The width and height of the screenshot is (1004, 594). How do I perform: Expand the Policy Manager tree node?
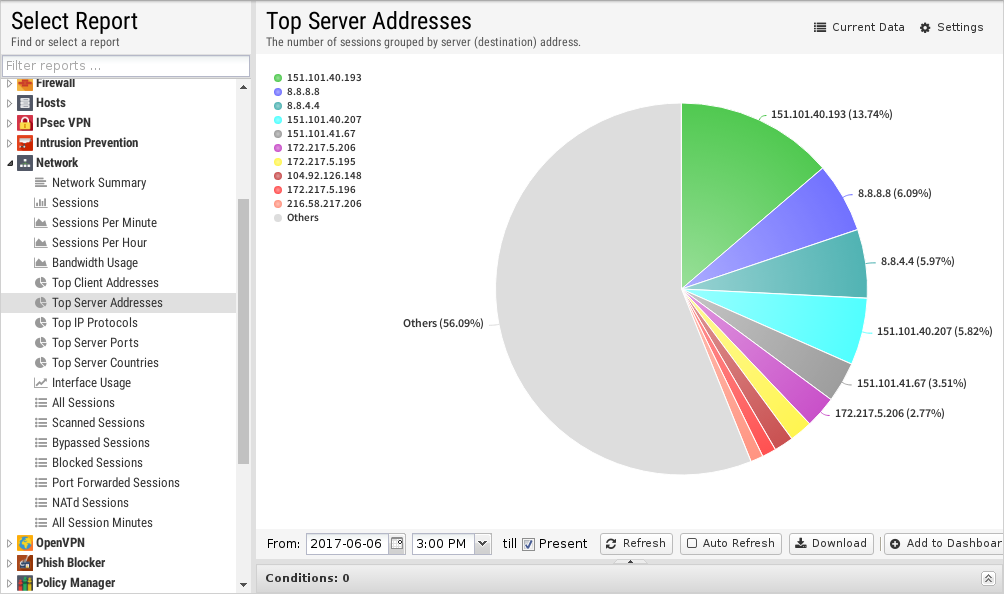10,583
